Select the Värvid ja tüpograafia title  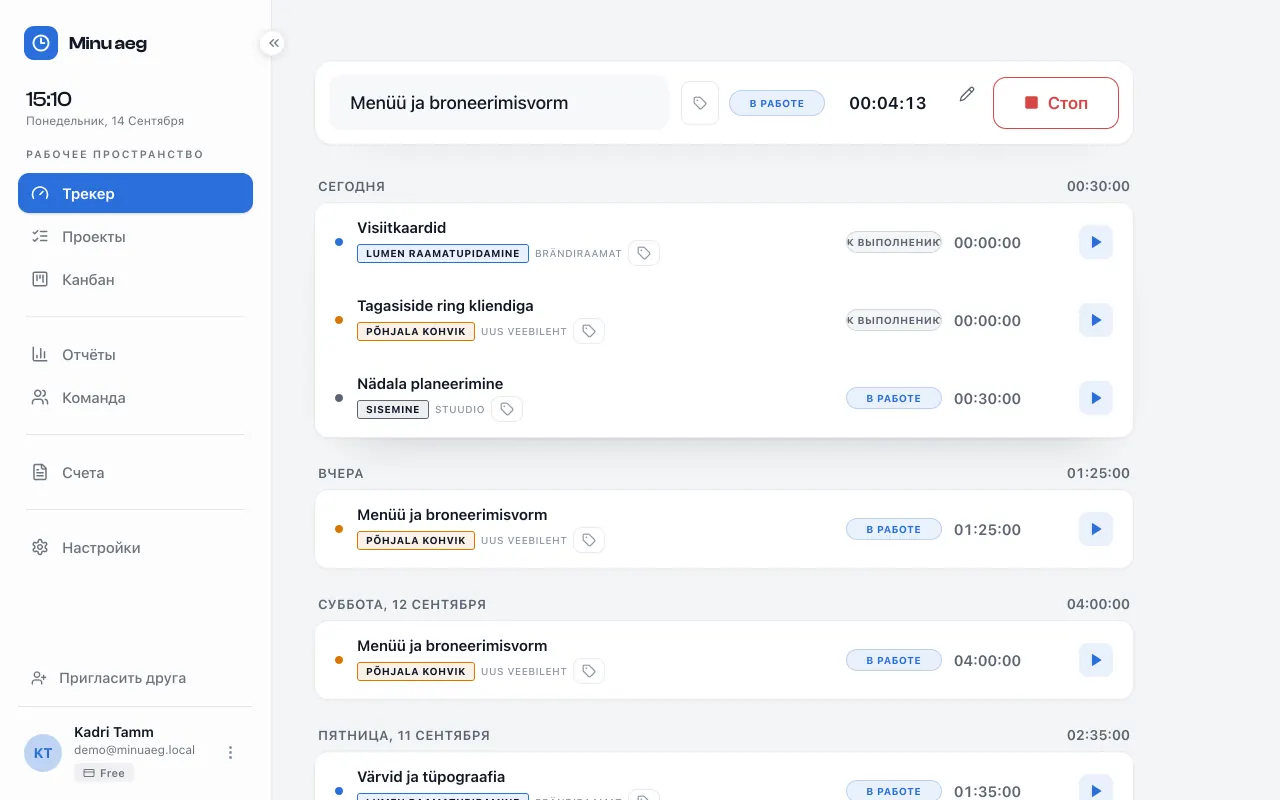click(x=431, y=777)
